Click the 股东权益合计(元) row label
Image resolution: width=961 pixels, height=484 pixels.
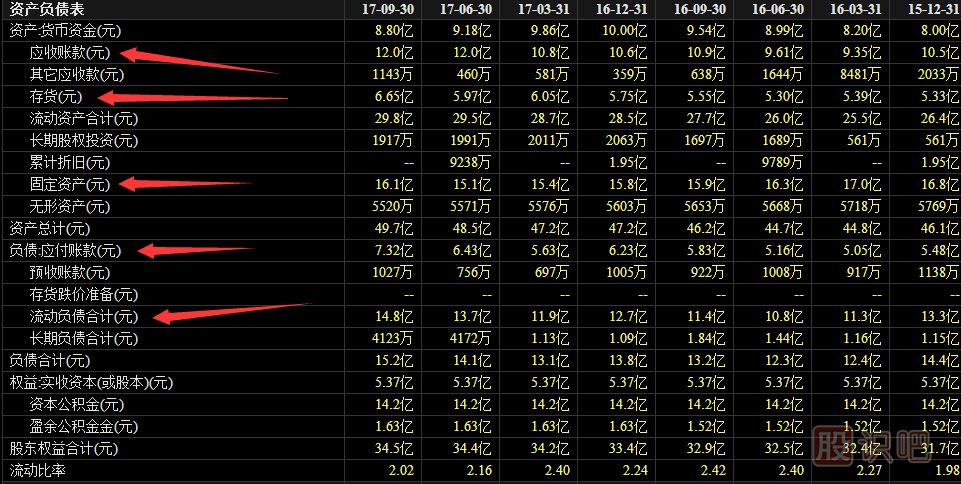pyautogui.click(x=63, y=448)
